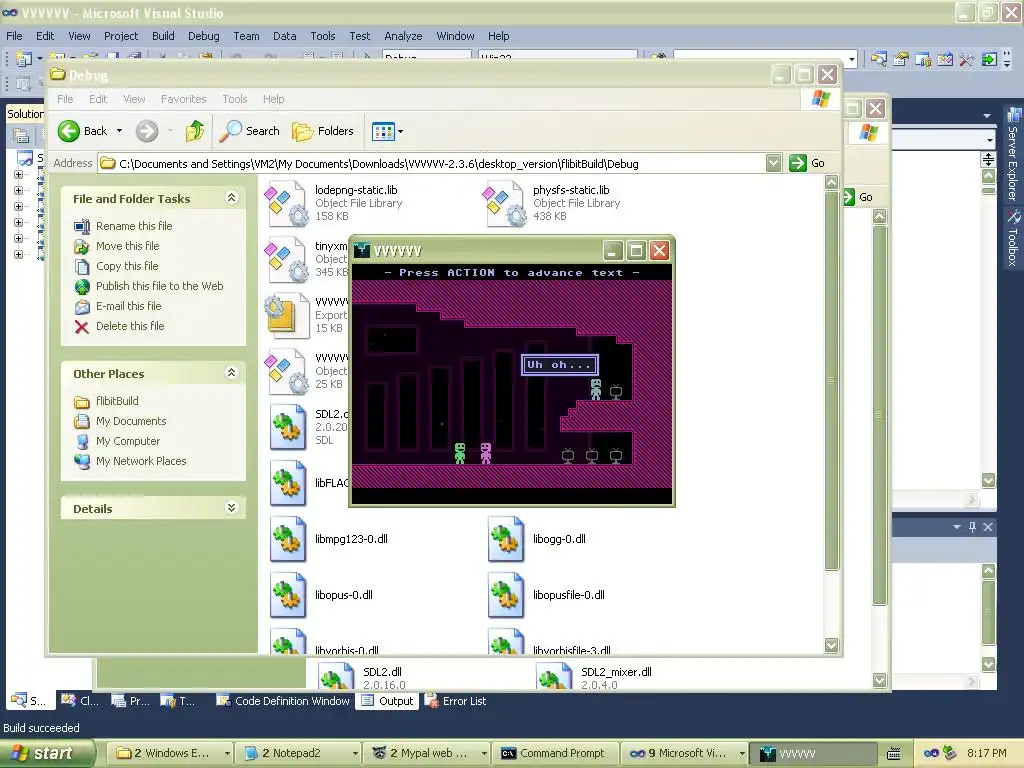Click Go next to the Debug address bar
This screenshot has width=1024, height=768.
807,163
